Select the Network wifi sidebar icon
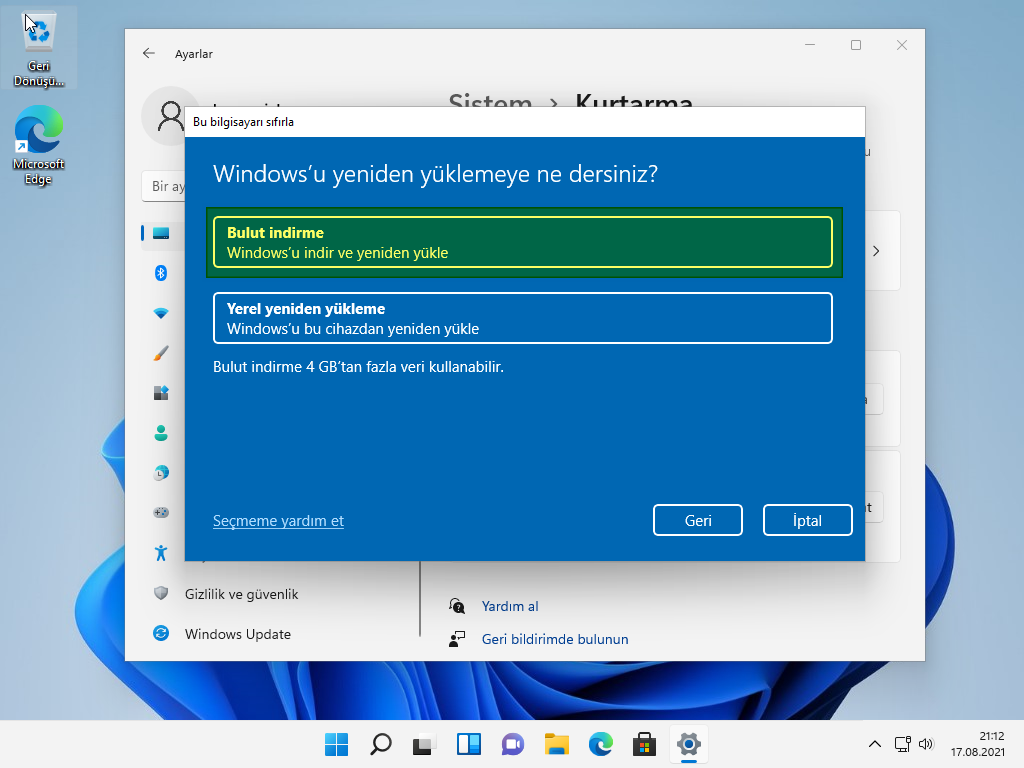This screenshot has width=1024, height=768. click(x=161, y=313)
